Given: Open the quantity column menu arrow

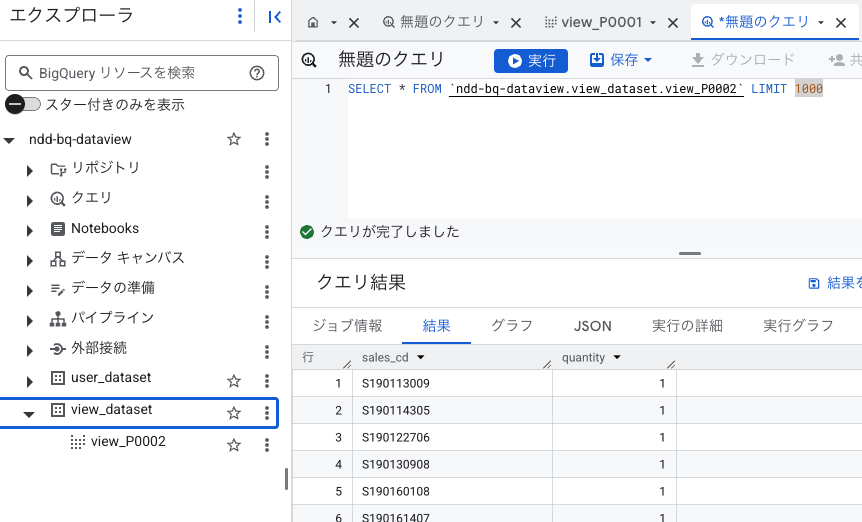Looking at the screenshot, I should click(617, 358).
